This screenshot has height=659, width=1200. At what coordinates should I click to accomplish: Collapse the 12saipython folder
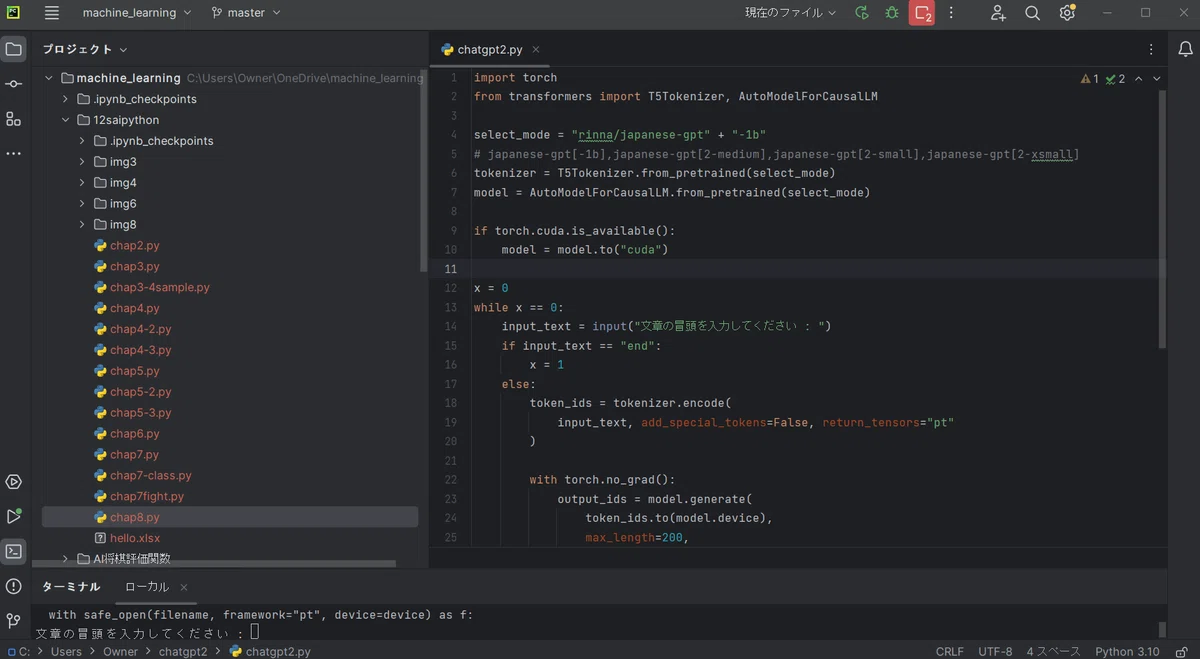(66, 120)
